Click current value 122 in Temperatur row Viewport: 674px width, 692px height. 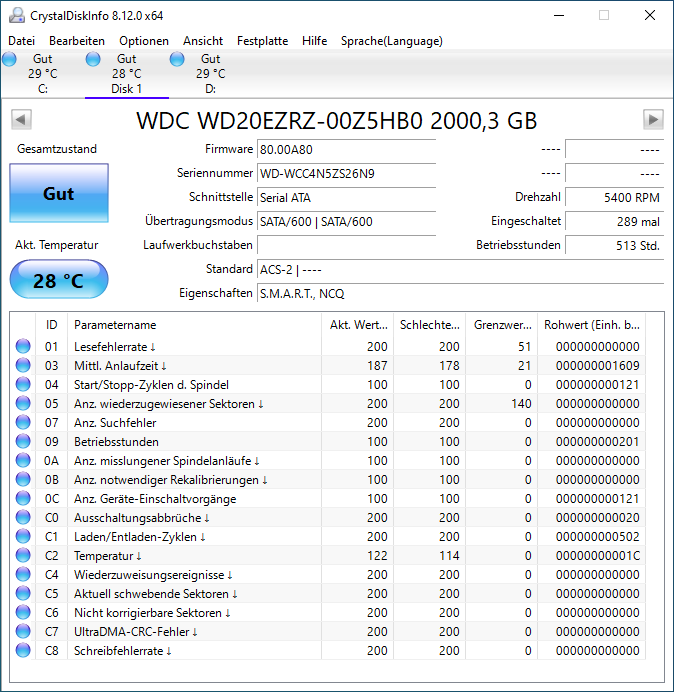click(377, 556)
